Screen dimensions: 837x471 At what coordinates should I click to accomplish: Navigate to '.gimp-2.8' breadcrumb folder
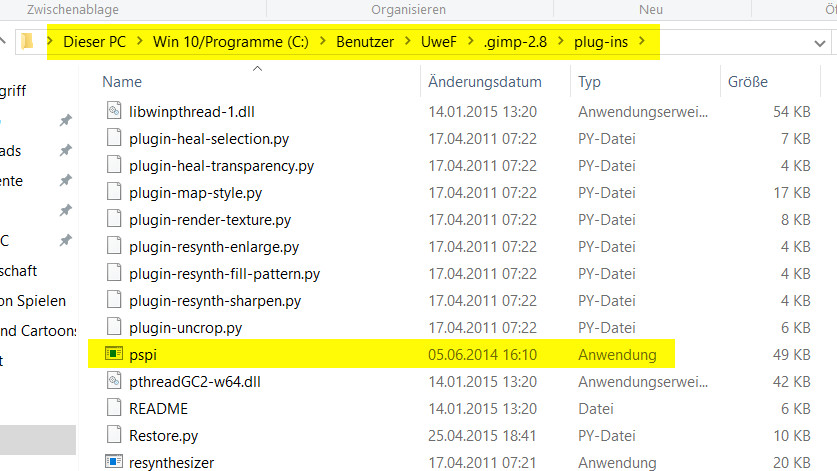pyautogui.click(x=515, y=42)
